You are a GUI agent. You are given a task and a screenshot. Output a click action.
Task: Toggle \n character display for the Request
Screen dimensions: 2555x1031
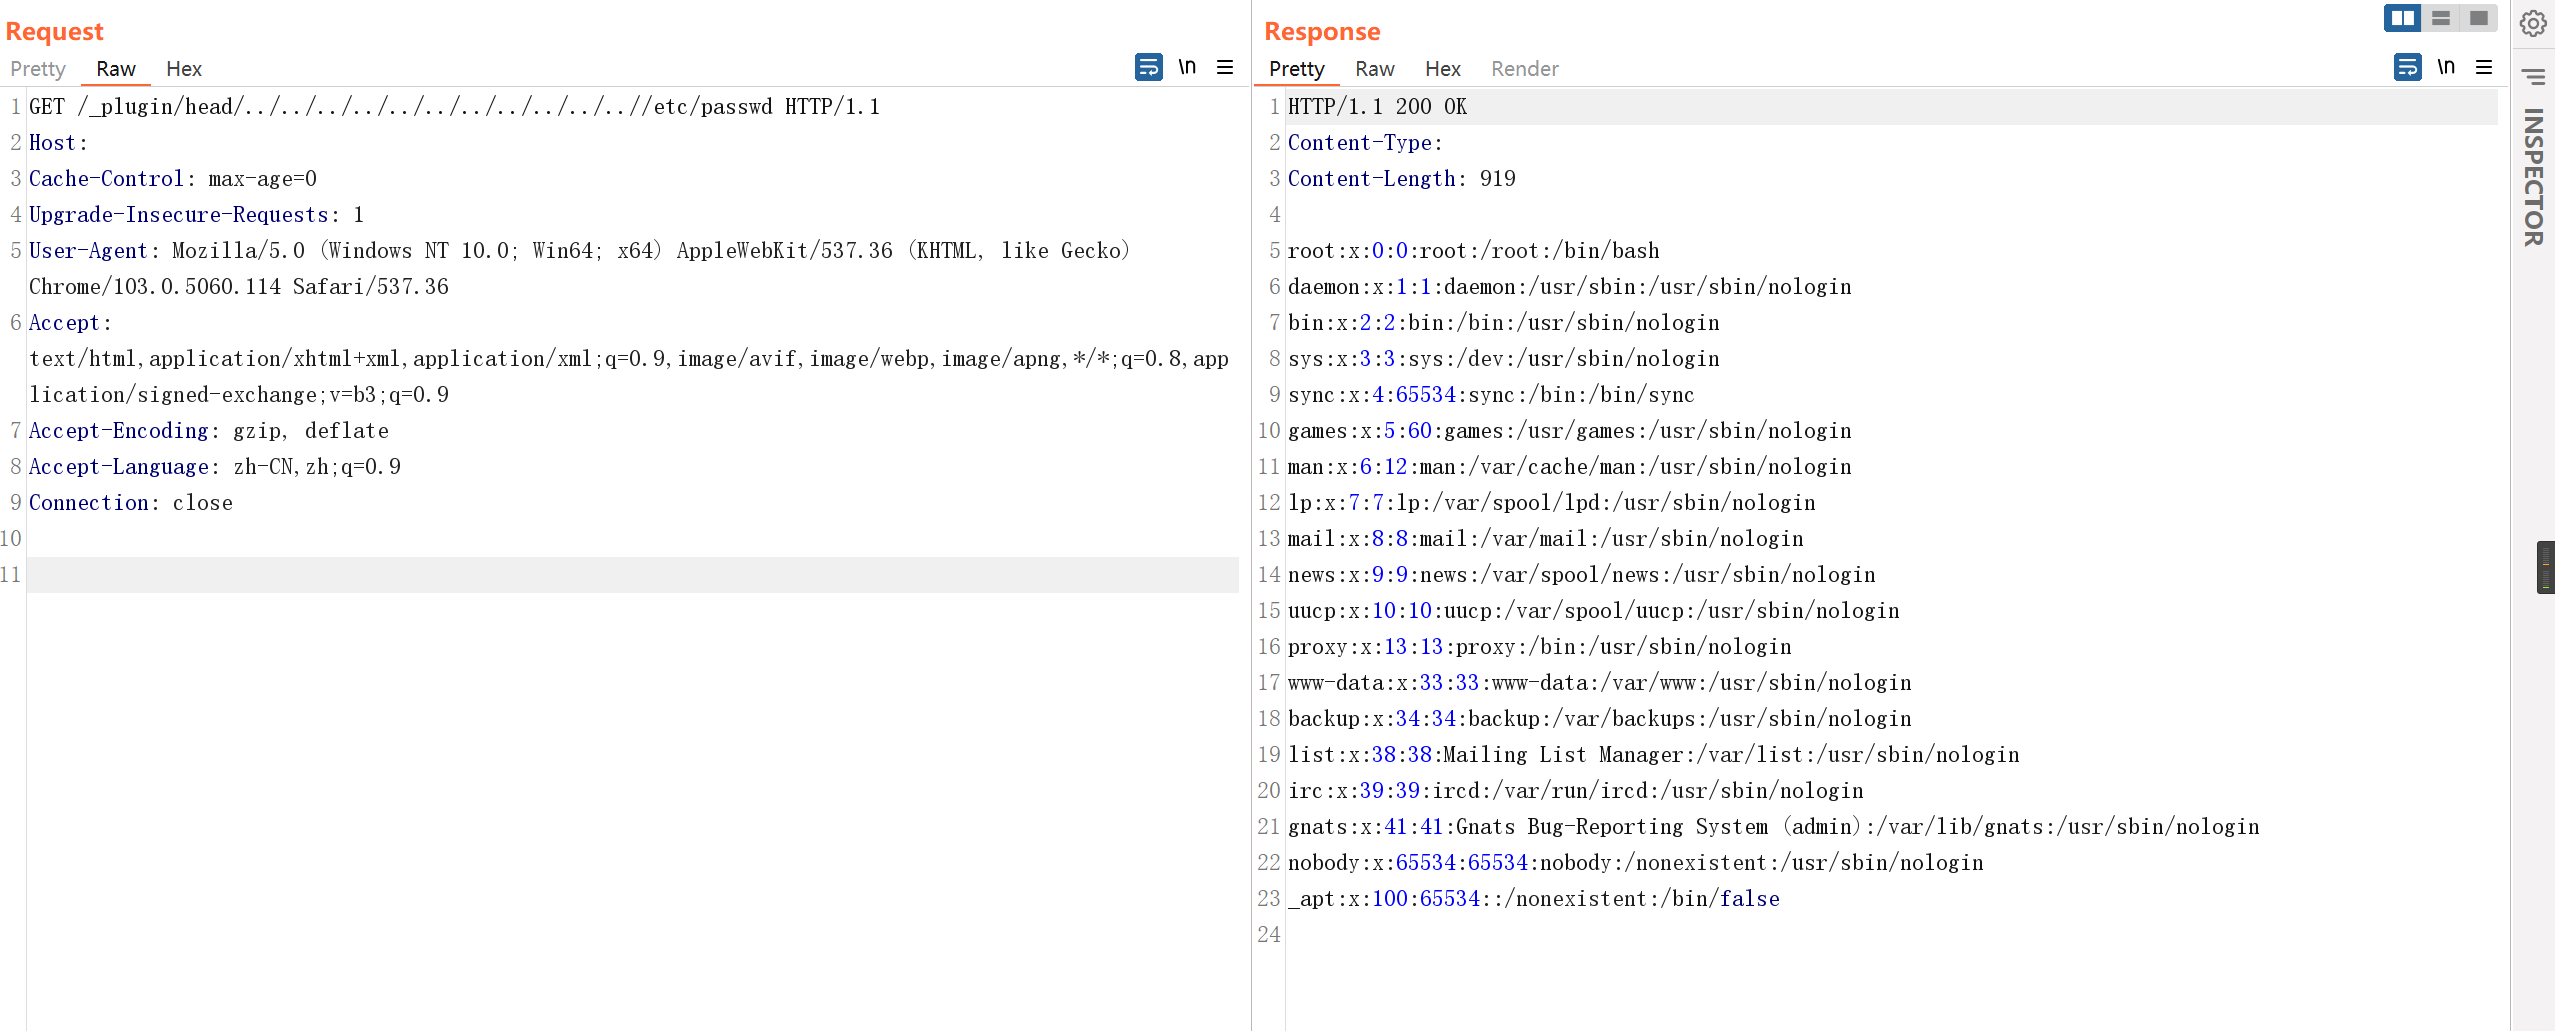click(x=1187, y=67)
